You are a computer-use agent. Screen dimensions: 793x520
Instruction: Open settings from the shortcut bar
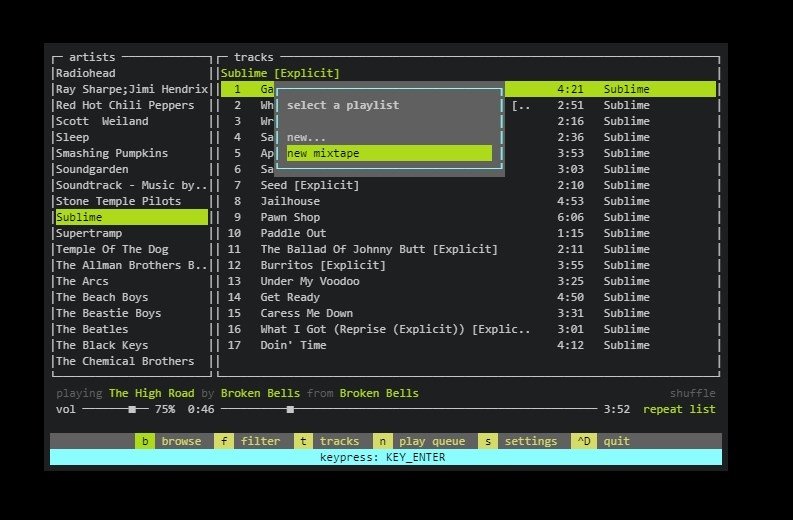pyautogui.click(x=517, y=441)
